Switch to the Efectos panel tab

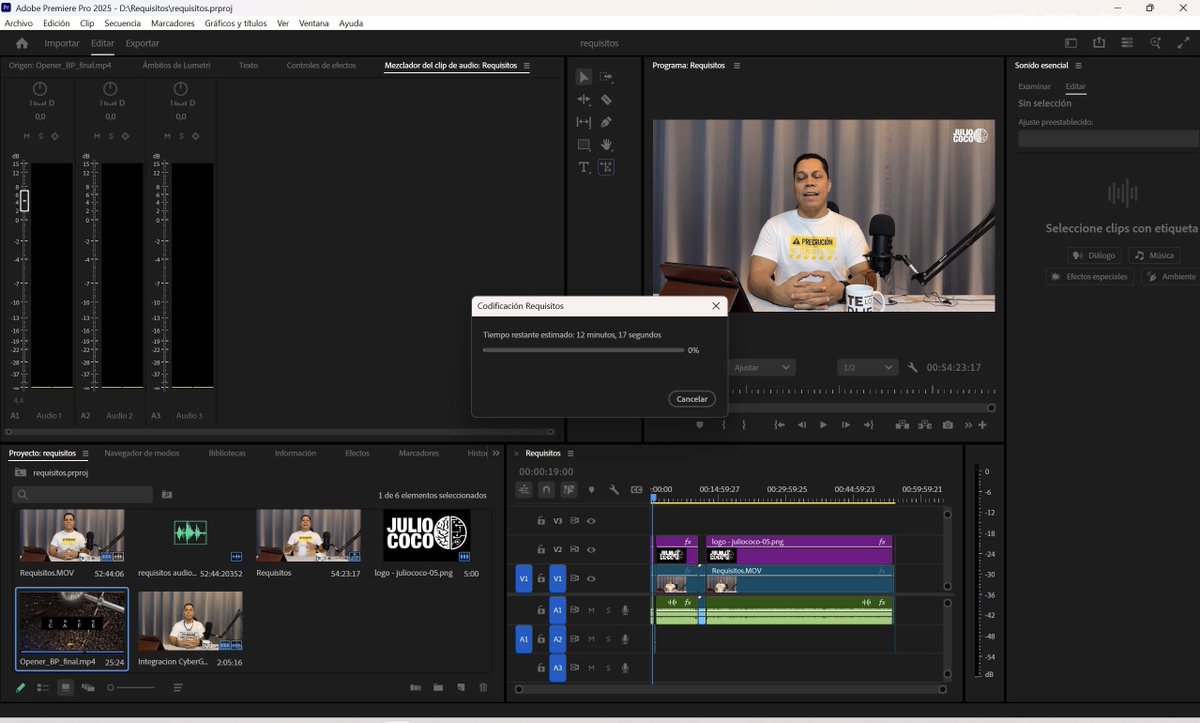pos(357,453)
